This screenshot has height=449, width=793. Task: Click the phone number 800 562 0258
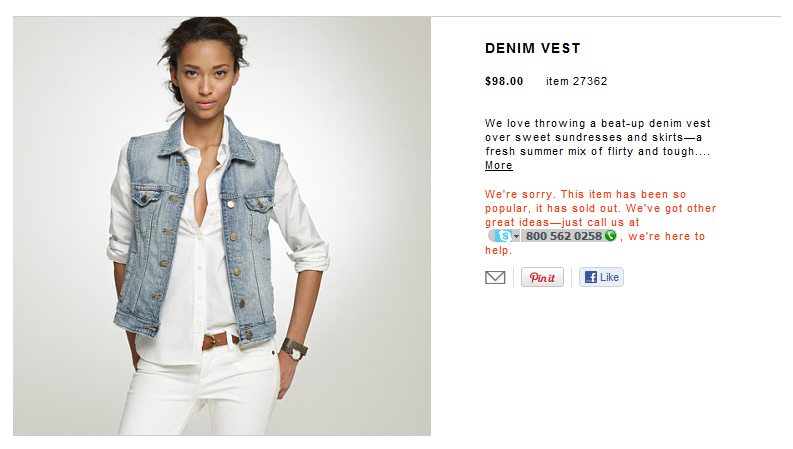[563, 236]
